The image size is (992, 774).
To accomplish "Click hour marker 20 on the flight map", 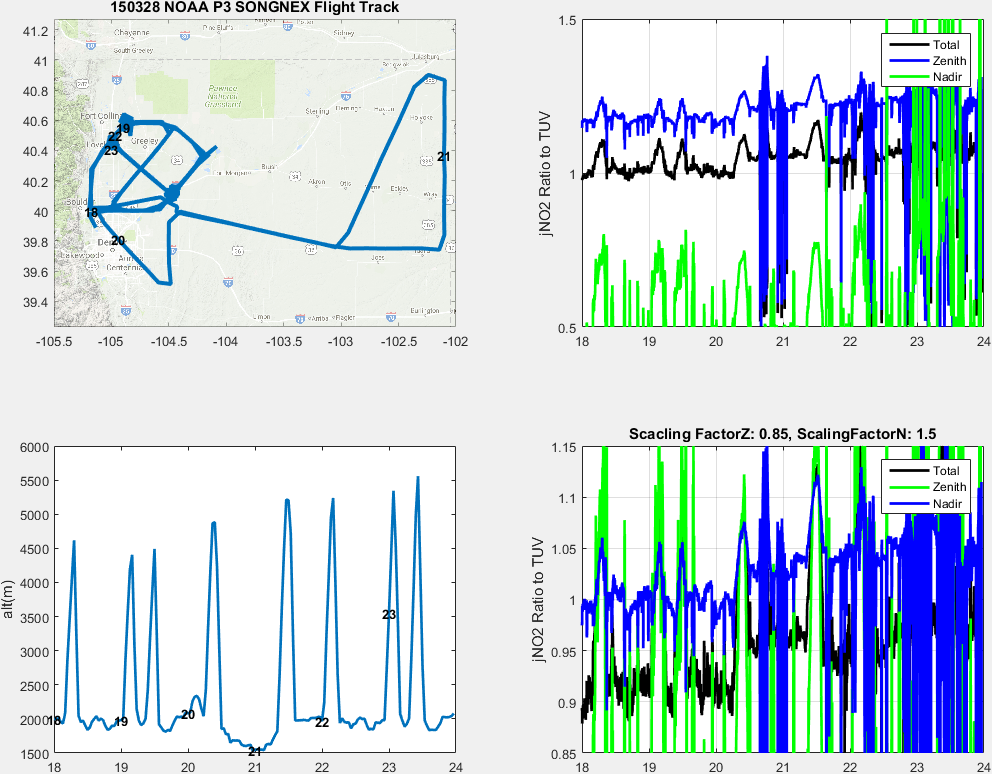I will point(117,241).
